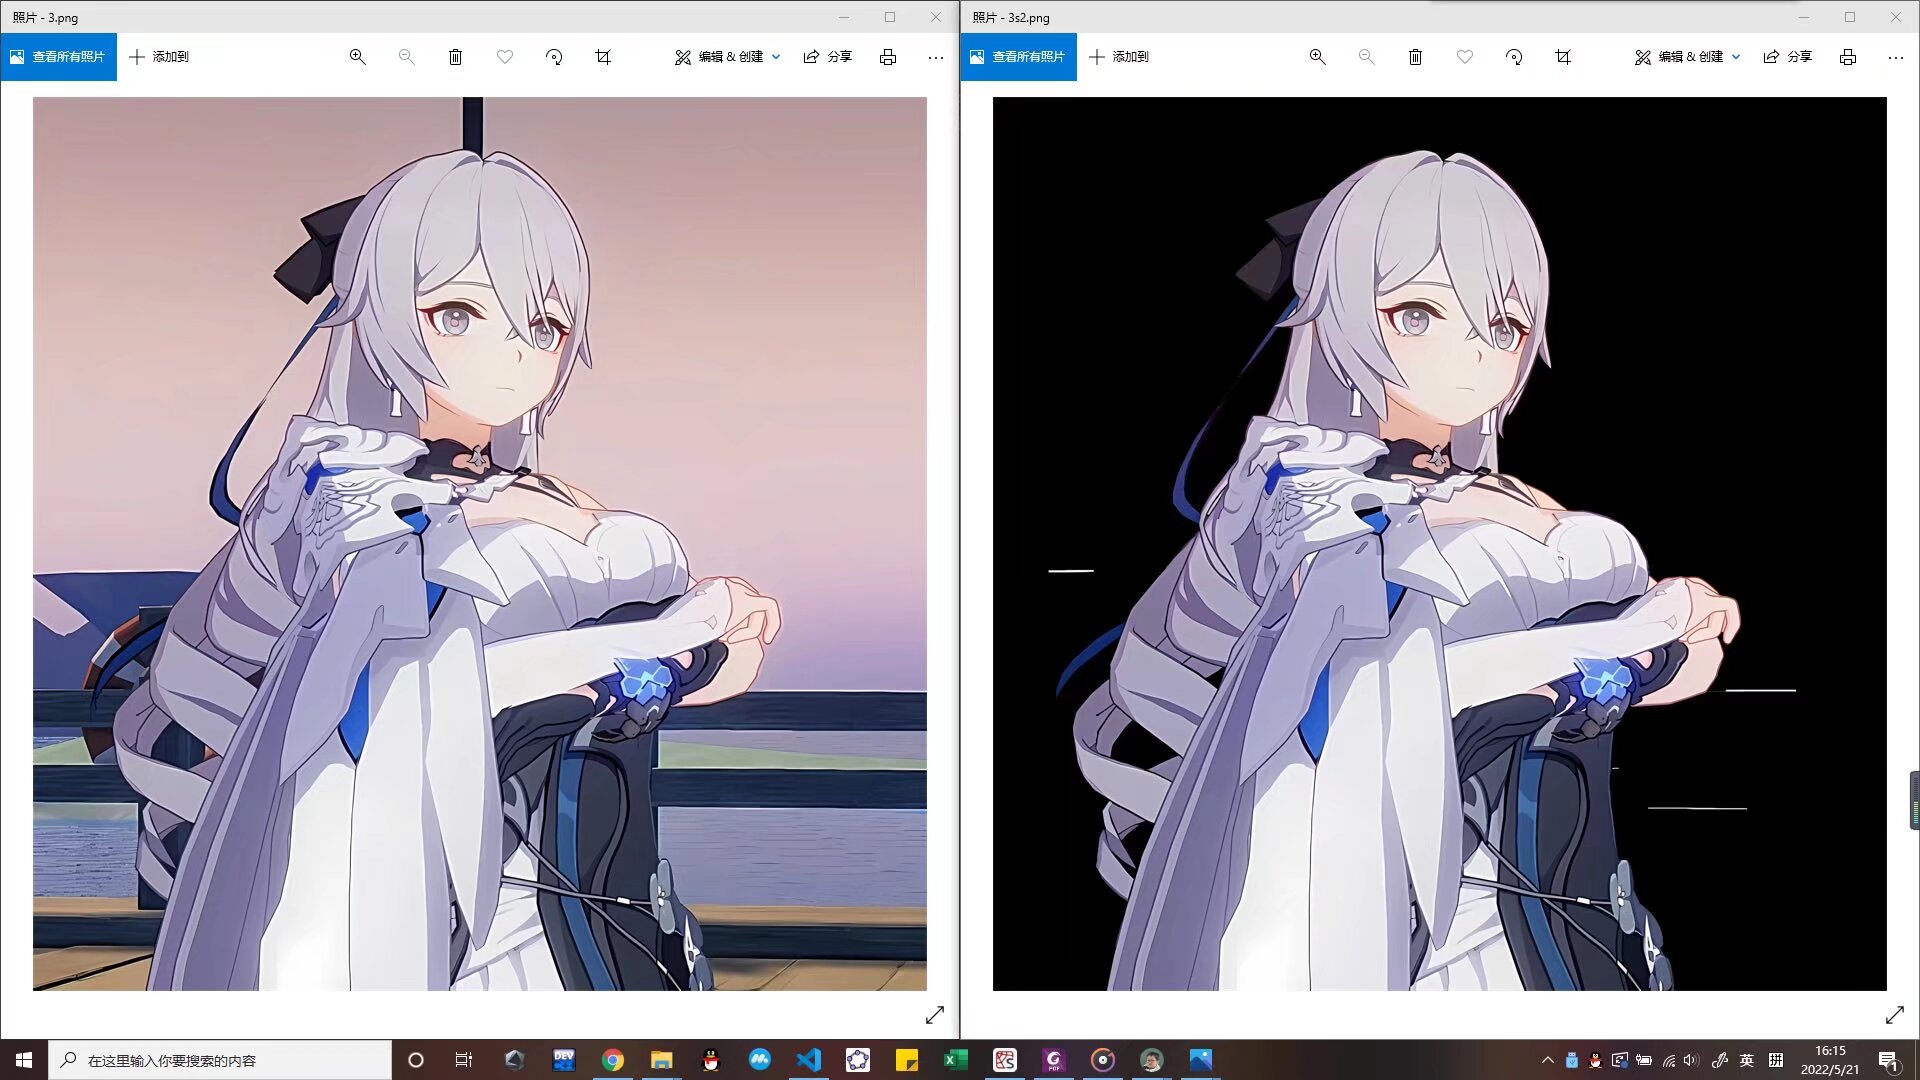The width and height of the screenshot is (1920, 1080).
Task: Open File Explorer from the taskbar
Action: point(662,1060)
